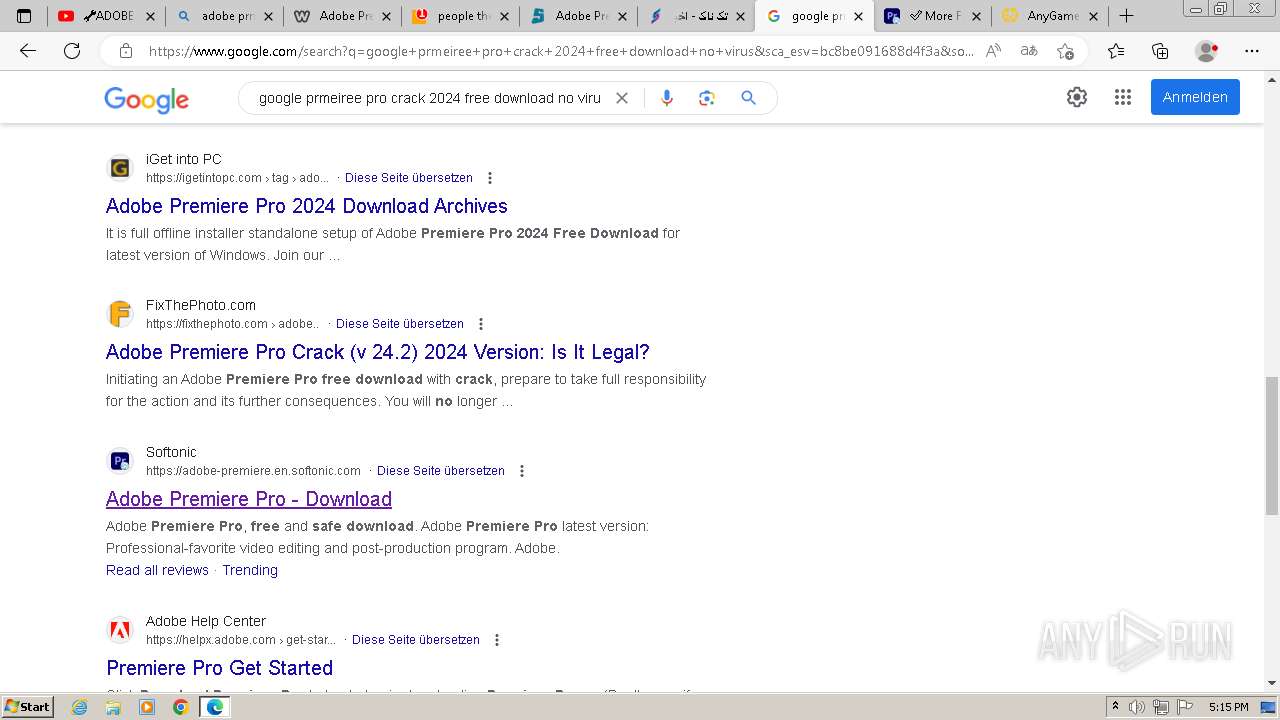The image size is (1280, 720).
Task: Click the translate page icon in address bar
Action: (x=1028, y=51)
